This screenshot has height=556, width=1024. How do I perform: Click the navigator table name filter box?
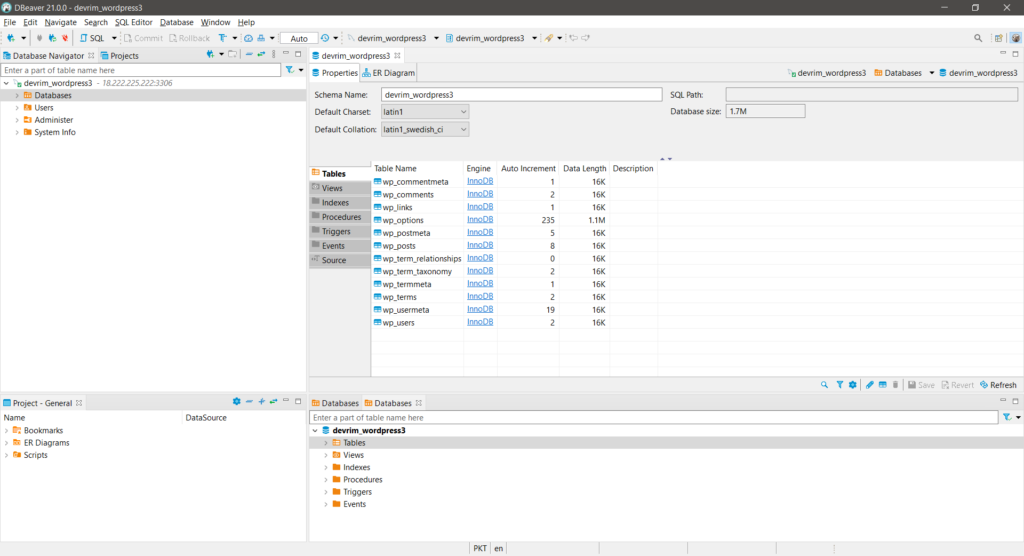pos(140,70)
